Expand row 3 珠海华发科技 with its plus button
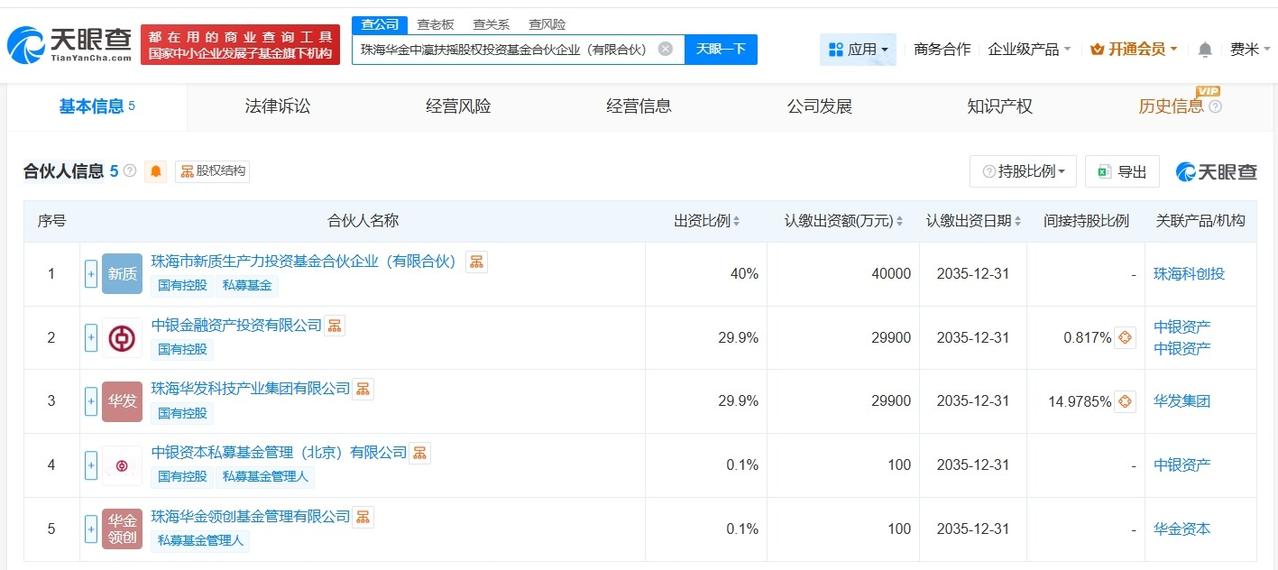The width and height of the screenshot is (1278, 570). (91, 401)
